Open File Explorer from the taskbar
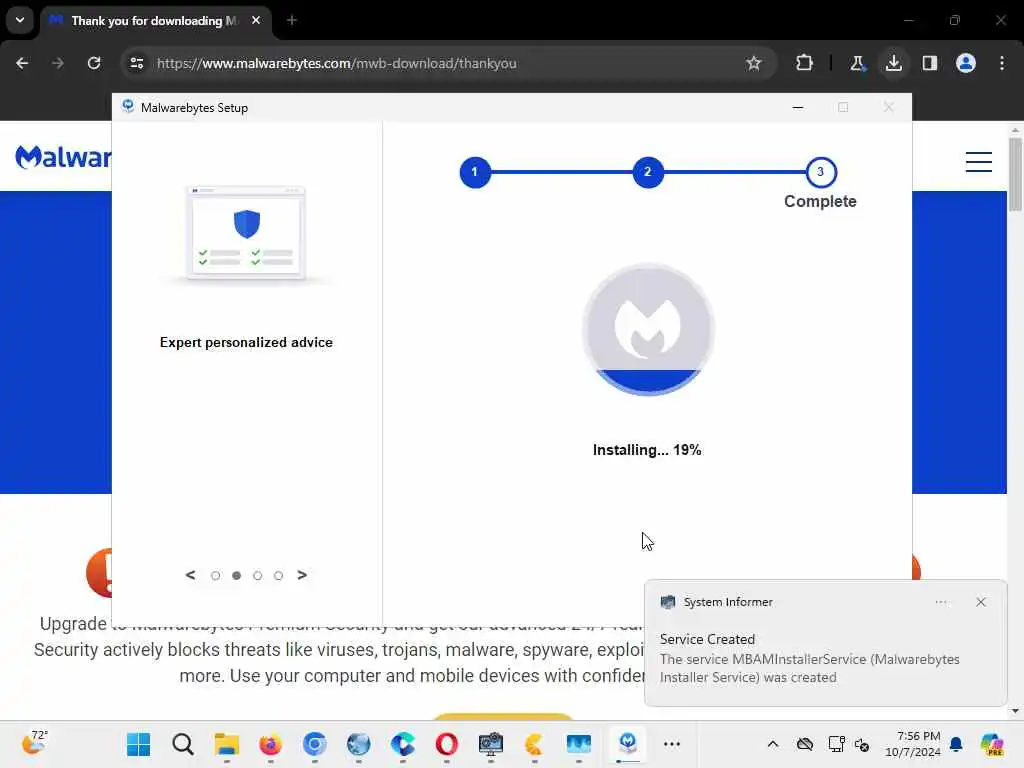This screenshot has height=768, width=1024. click(227, 744)
